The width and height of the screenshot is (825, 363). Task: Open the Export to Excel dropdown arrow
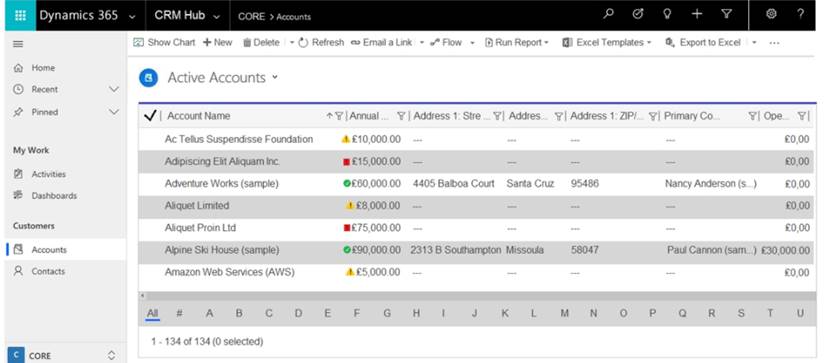point(754,43)
